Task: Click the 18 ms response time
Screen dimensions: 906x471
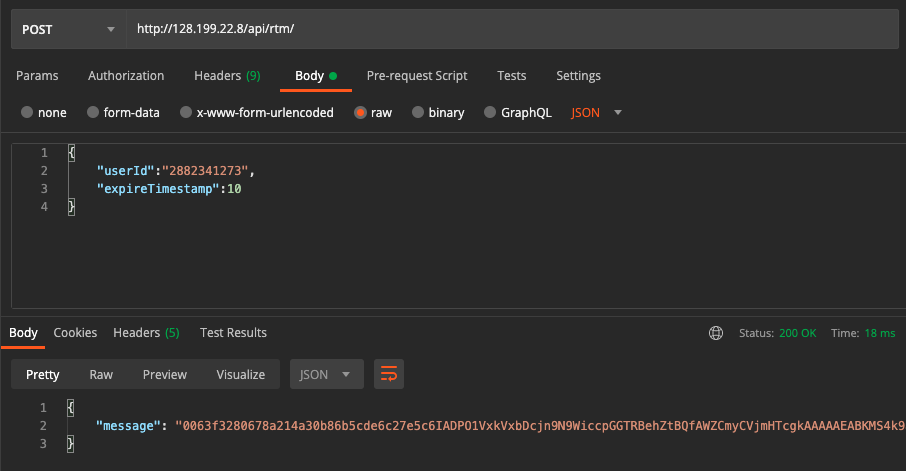Action: [880, 333]
